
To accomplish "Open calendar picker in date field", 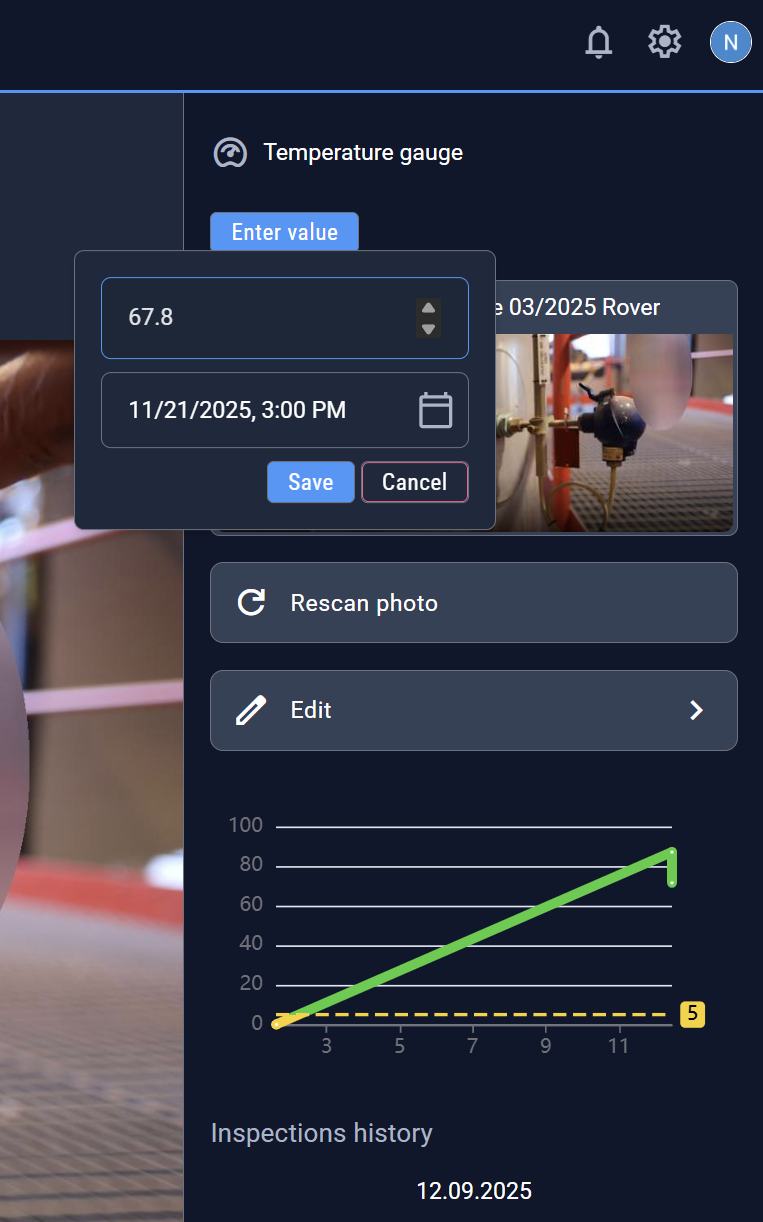I will pyautogui.click(x=435, y=410).
